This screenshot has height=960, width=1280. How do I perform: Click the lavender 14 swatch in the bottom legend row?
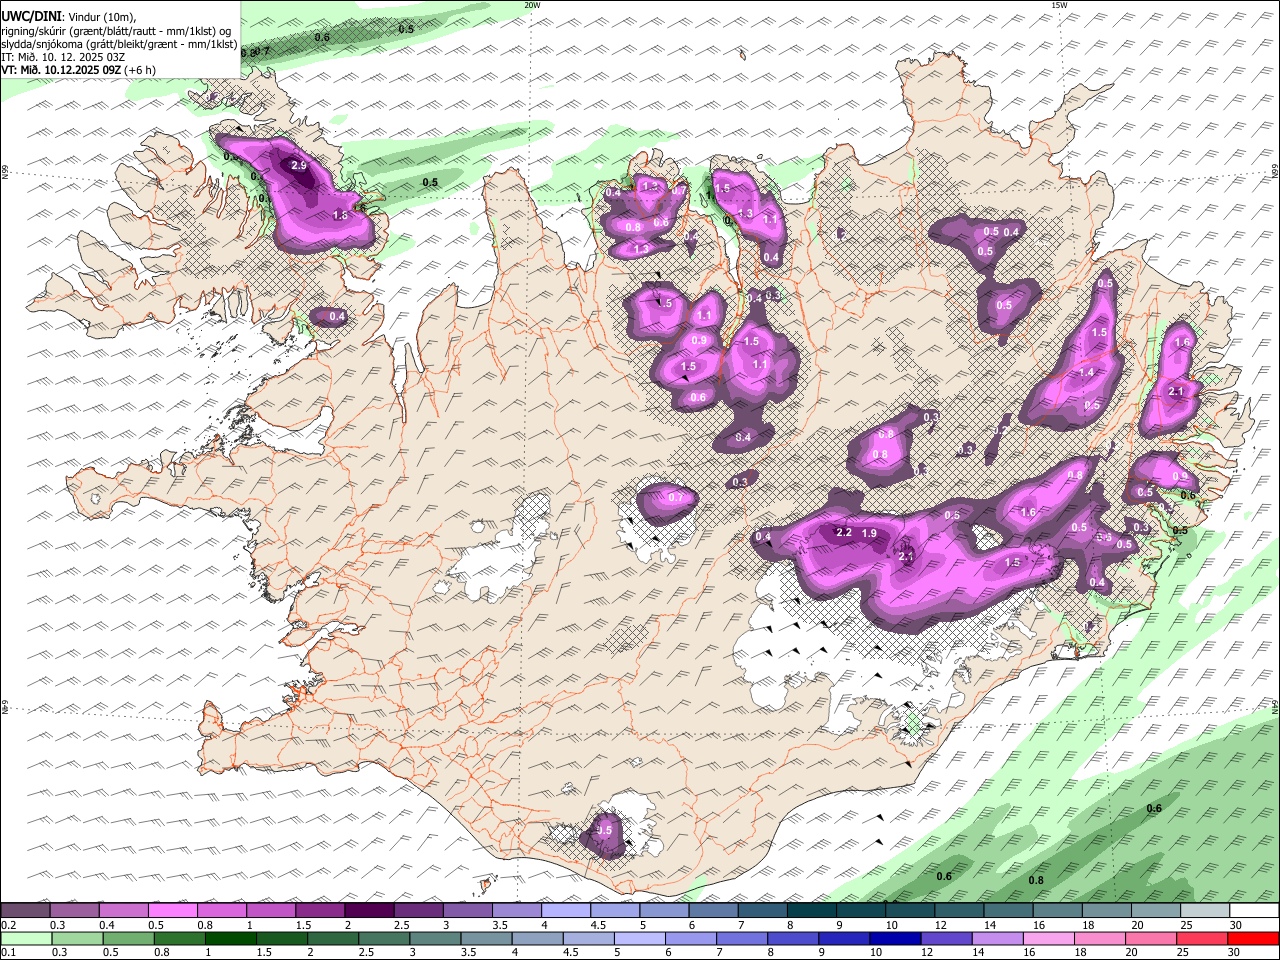[x=998, y=939]
